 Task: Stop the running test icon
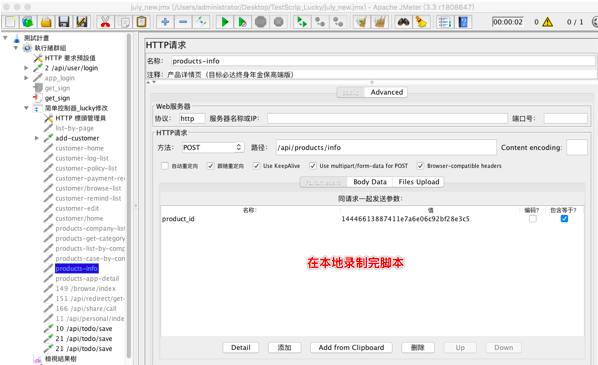(261, 22)
